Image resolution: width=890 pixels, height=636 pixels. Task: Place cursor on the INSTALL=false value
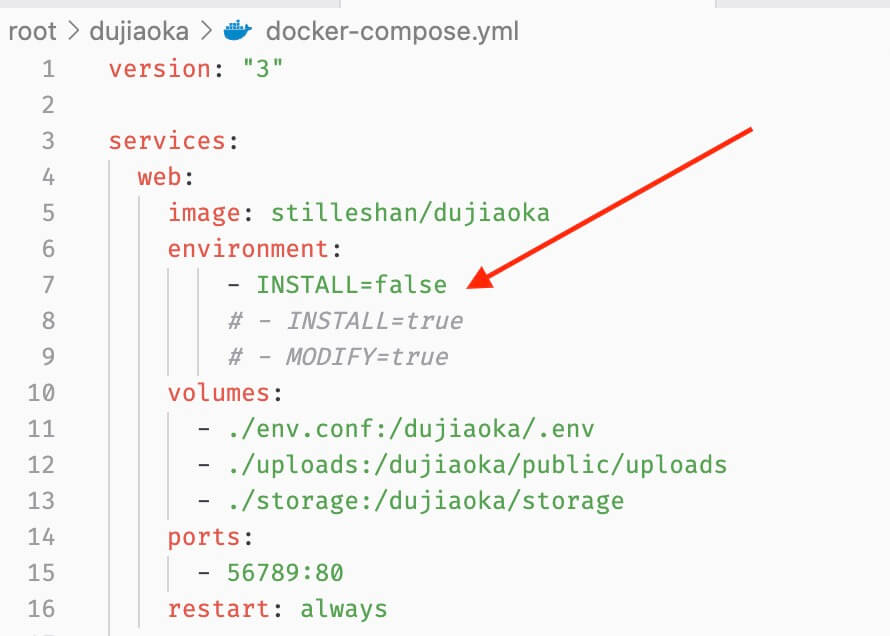point(351,285)
